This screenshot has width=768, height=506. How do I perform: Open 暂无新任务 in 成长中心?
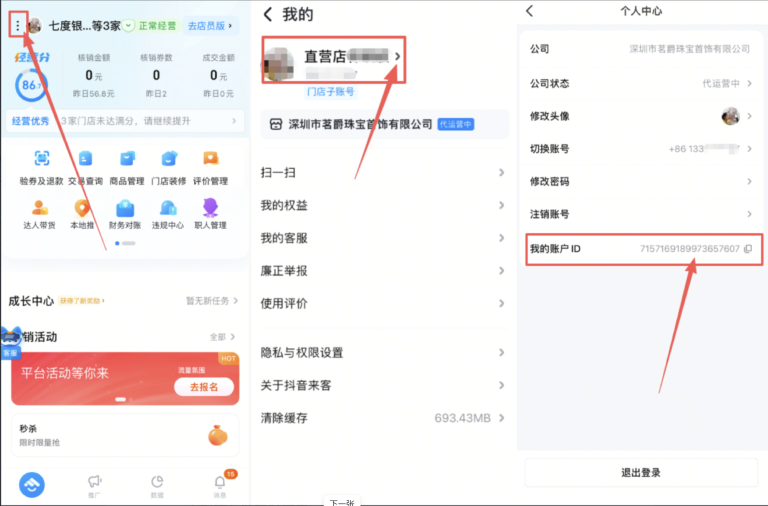coord(212,301)
